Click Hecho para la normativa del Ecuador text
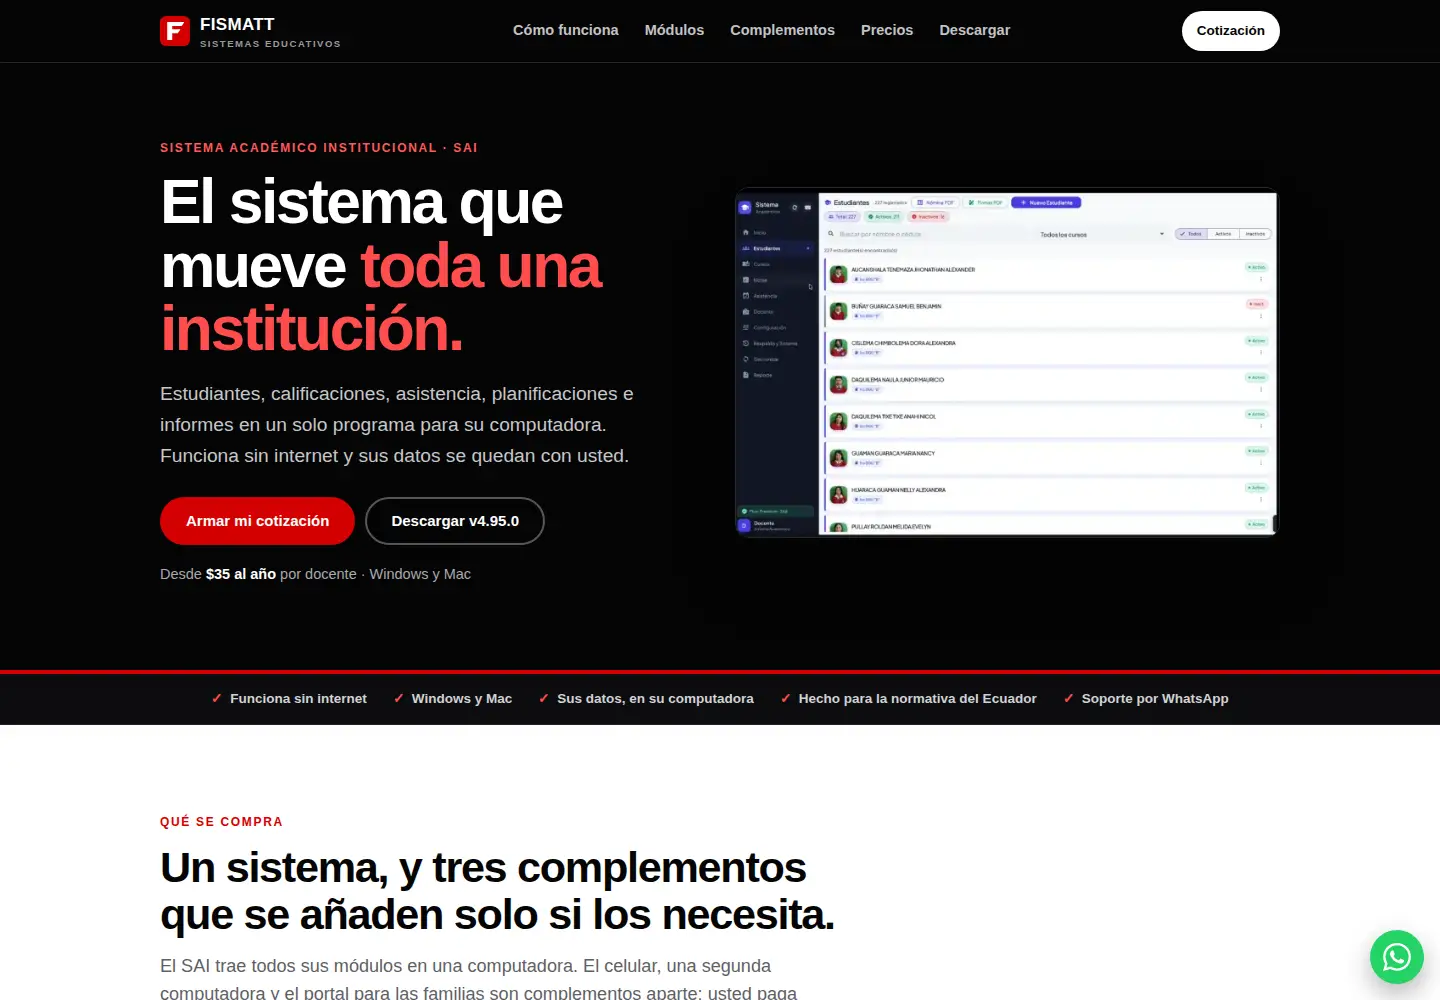1440x1000 pixels. [x=917, y=698]
